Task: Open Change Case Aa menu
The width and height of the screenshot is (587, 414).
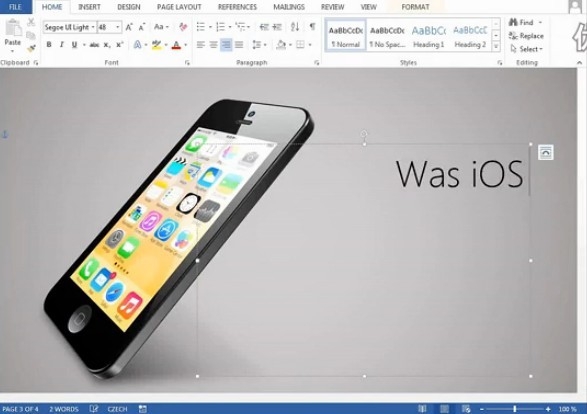Action: pyautogui.click(x=161, y=27)
